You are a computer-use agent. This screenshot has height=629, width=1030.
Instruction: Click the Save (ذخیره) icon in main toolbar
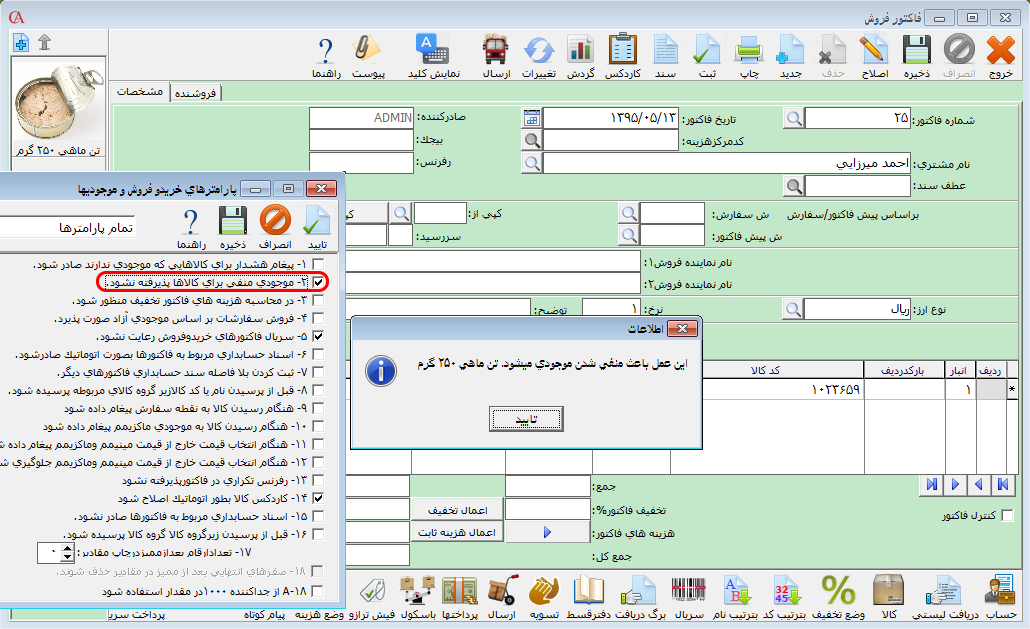click(x=916, y=56)
